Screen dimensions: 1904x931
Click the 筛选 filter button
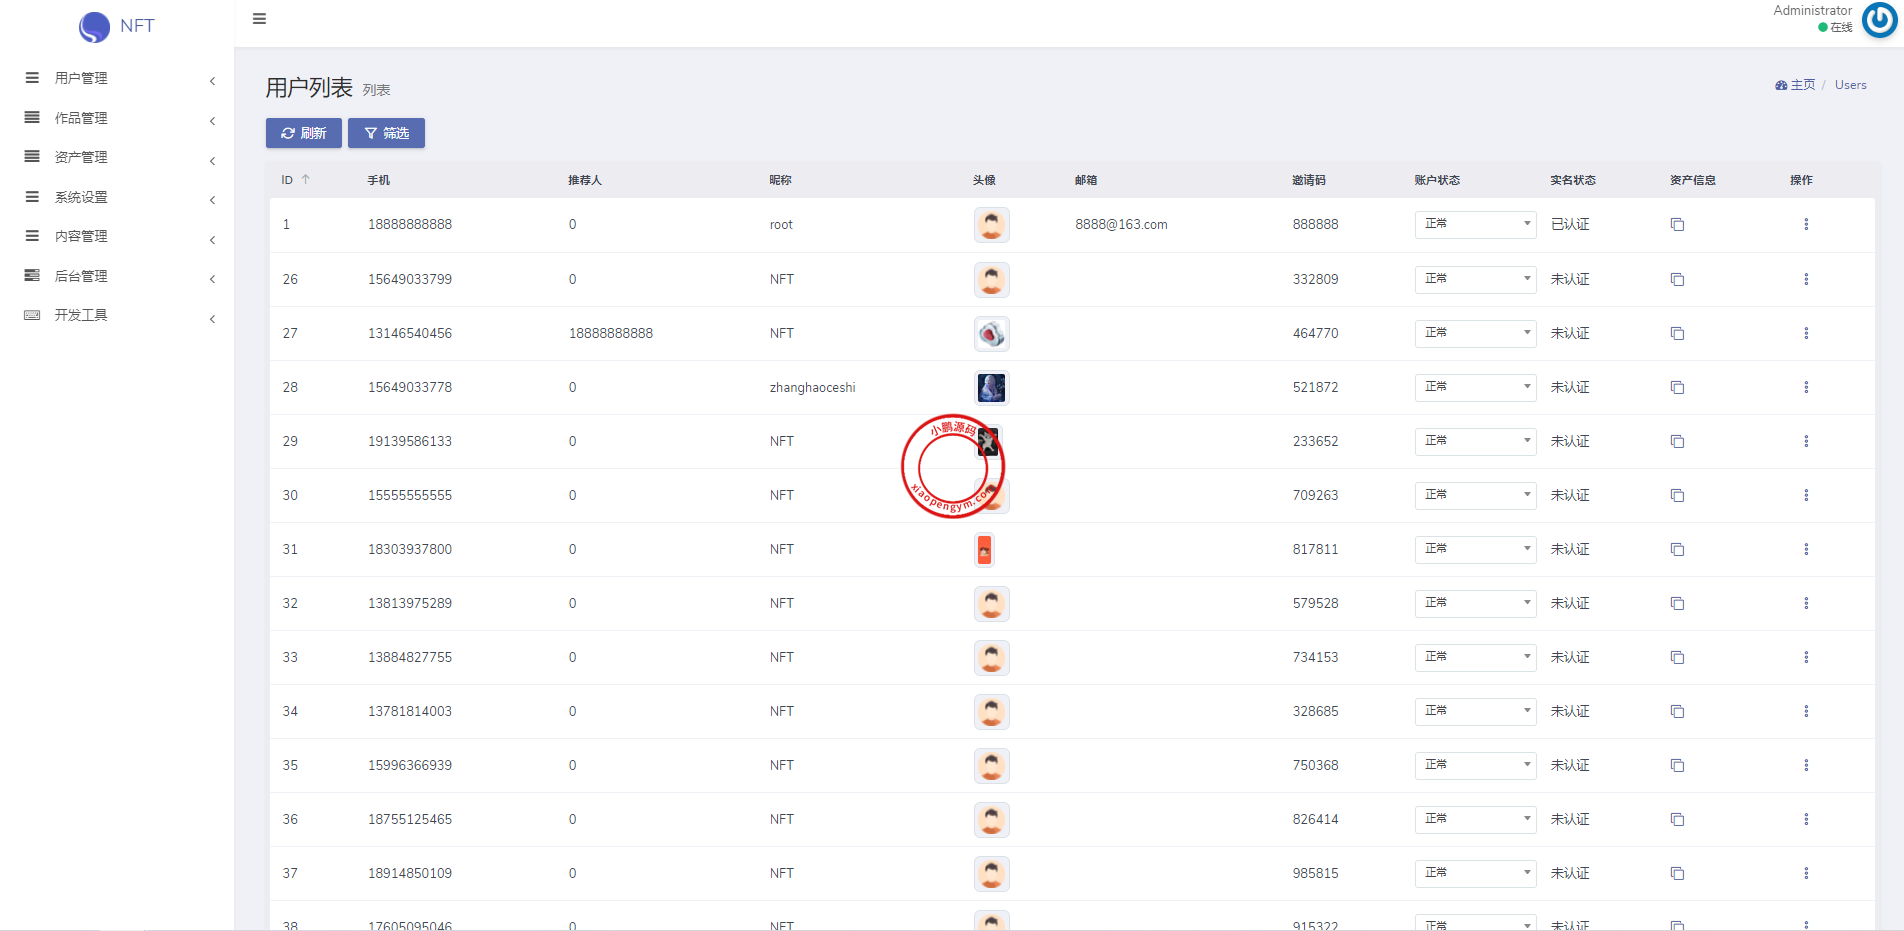click(386, 133)
